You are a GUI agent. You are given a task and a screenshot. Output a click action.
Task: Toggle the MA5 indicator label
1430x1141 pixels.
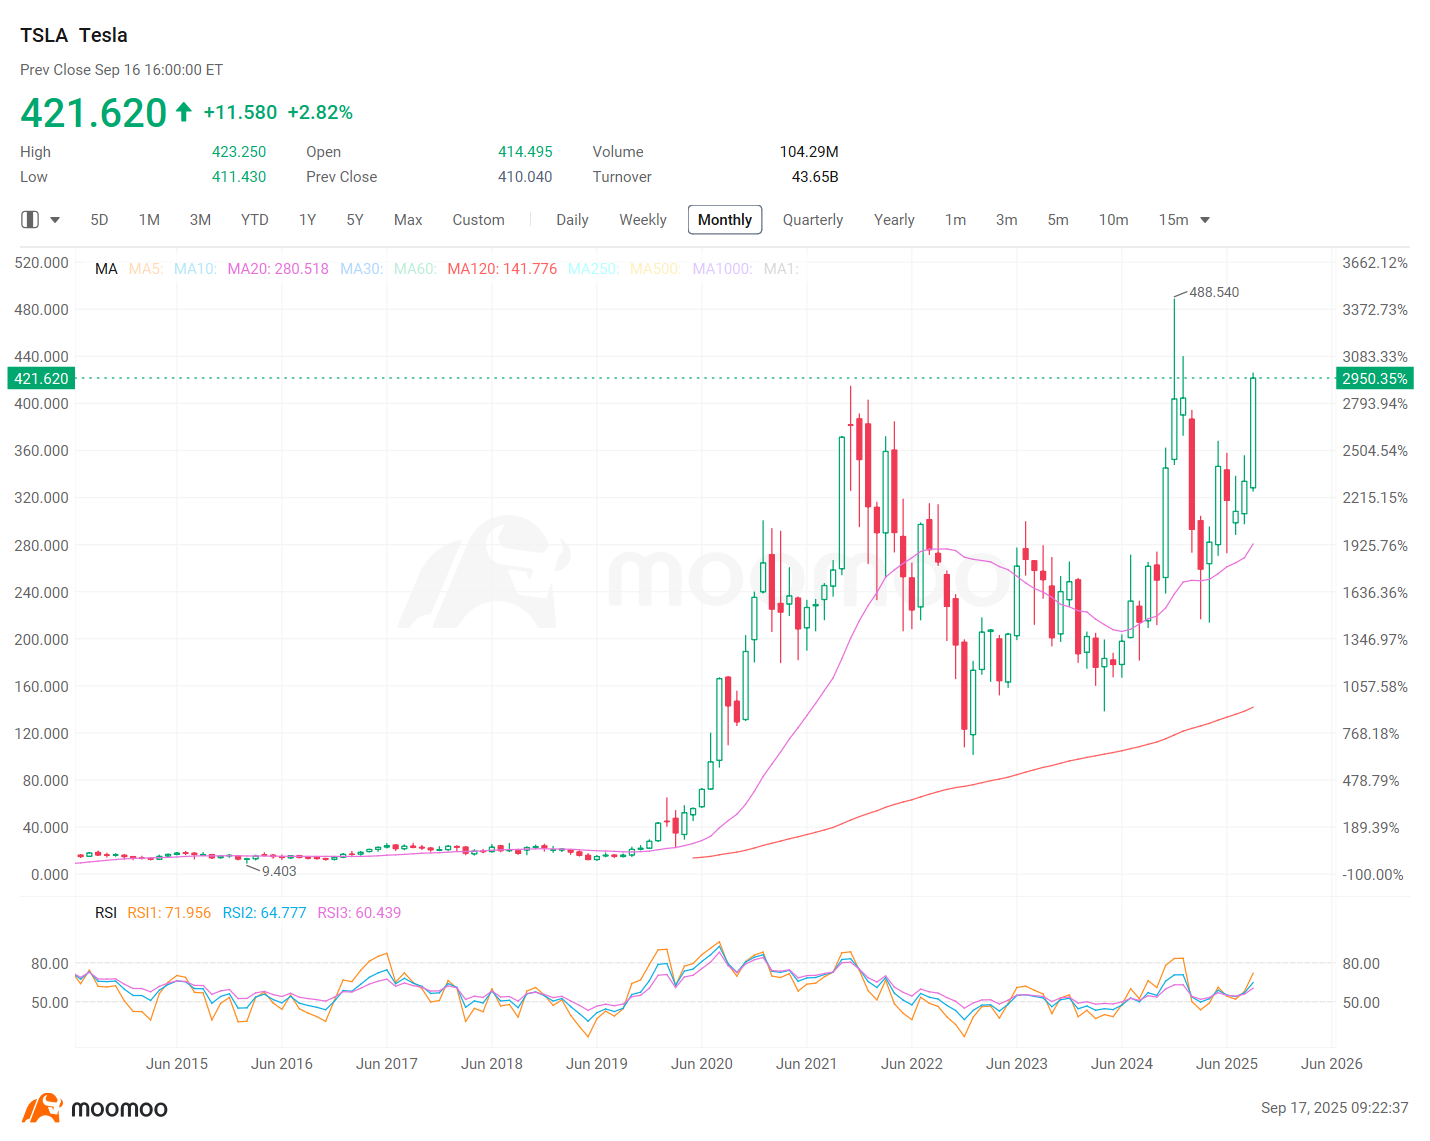pos(145,269)
